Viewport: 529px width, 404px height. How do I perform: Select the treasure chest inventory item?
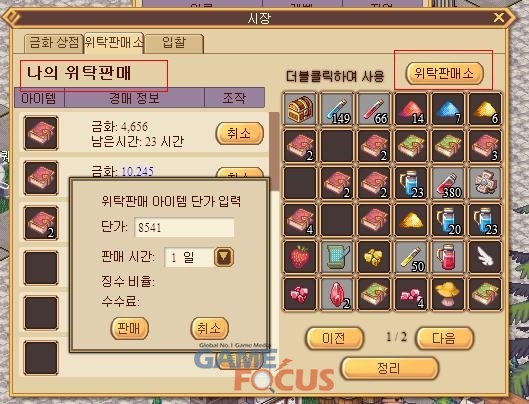click(x=300, y=109)
